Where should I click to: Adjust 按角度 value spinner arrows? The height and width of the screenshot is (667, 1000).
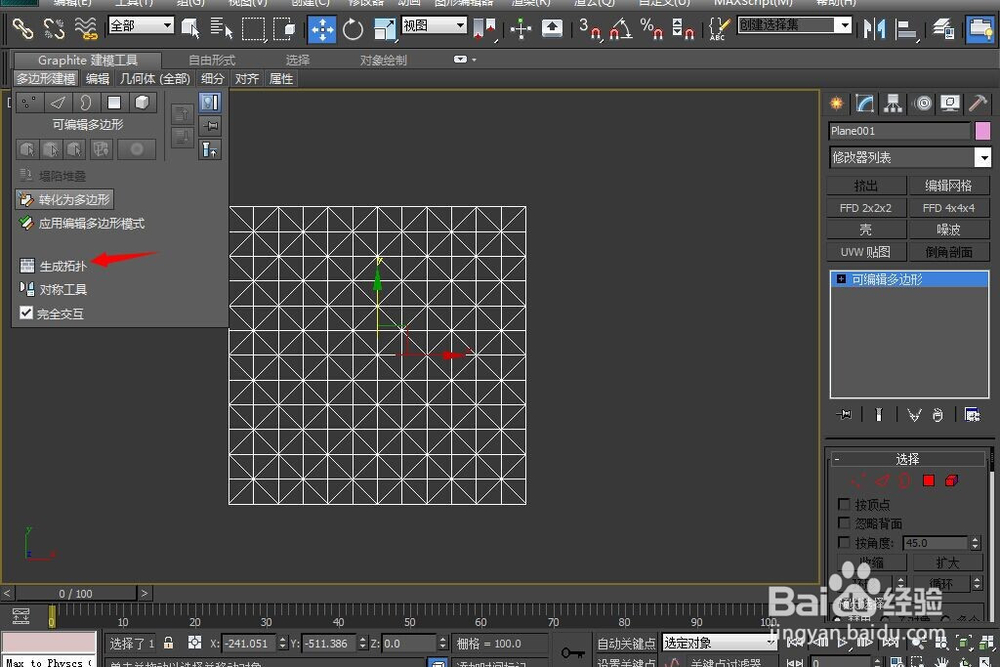pyautogui.click(x=974, y=543)
